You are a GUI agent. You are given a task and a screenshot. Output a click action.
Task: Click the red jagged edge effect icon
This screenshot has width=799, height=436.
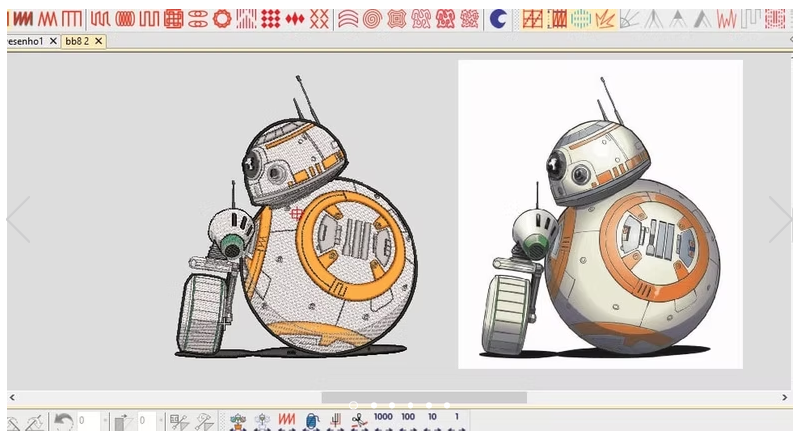coord(727,19)
